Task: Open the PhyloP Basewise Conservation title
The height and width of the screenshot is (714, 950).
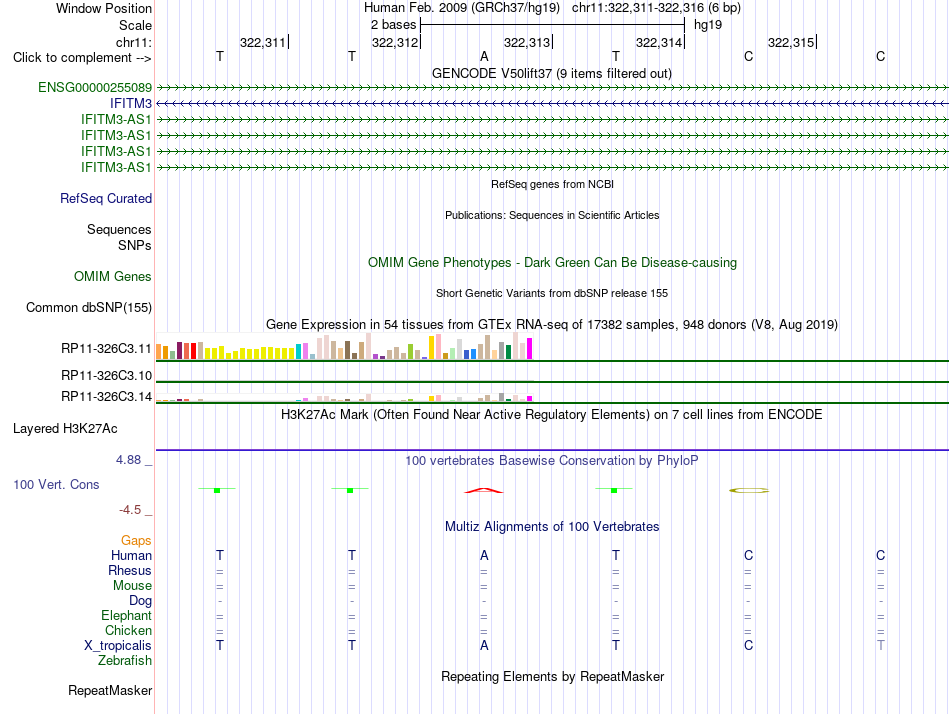Action: (x=551, y=461)
